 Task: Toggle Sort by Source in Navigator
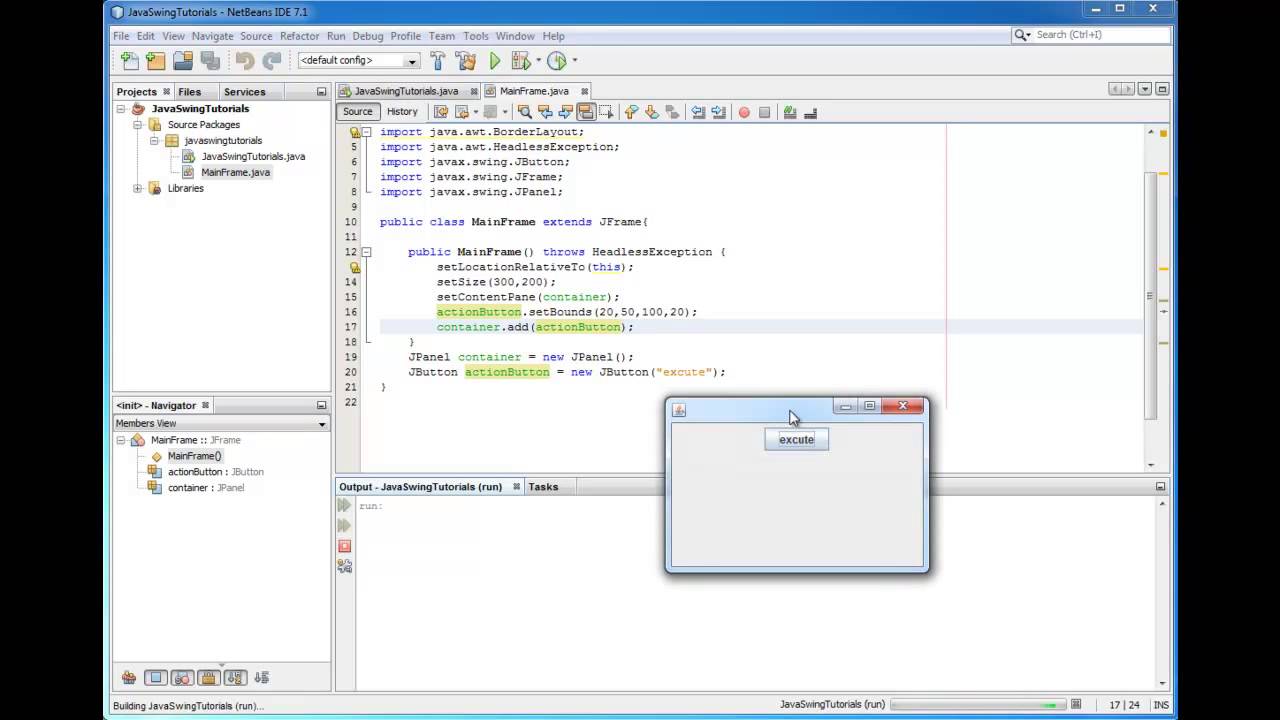click(262, 677)
